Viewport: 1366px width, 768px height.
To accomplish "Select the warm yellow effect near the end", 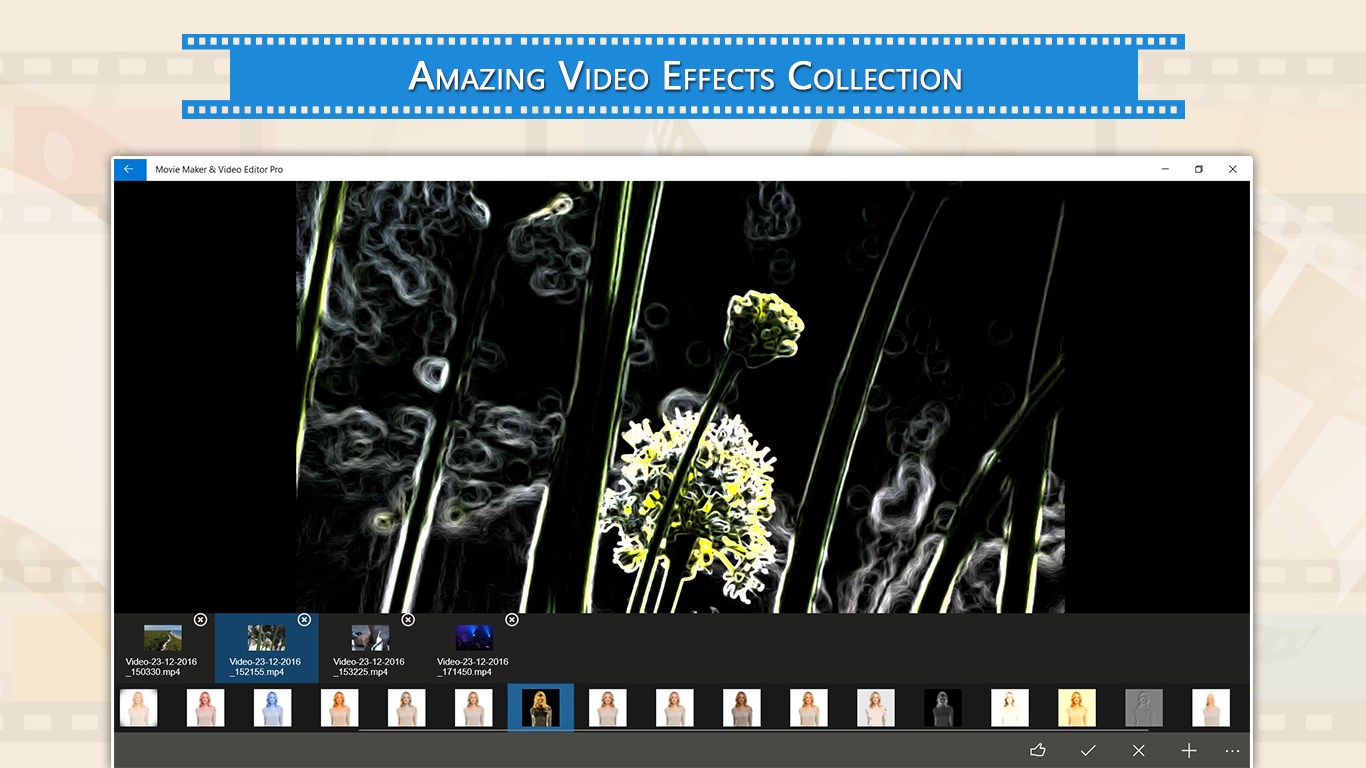I will [1076, 707].
